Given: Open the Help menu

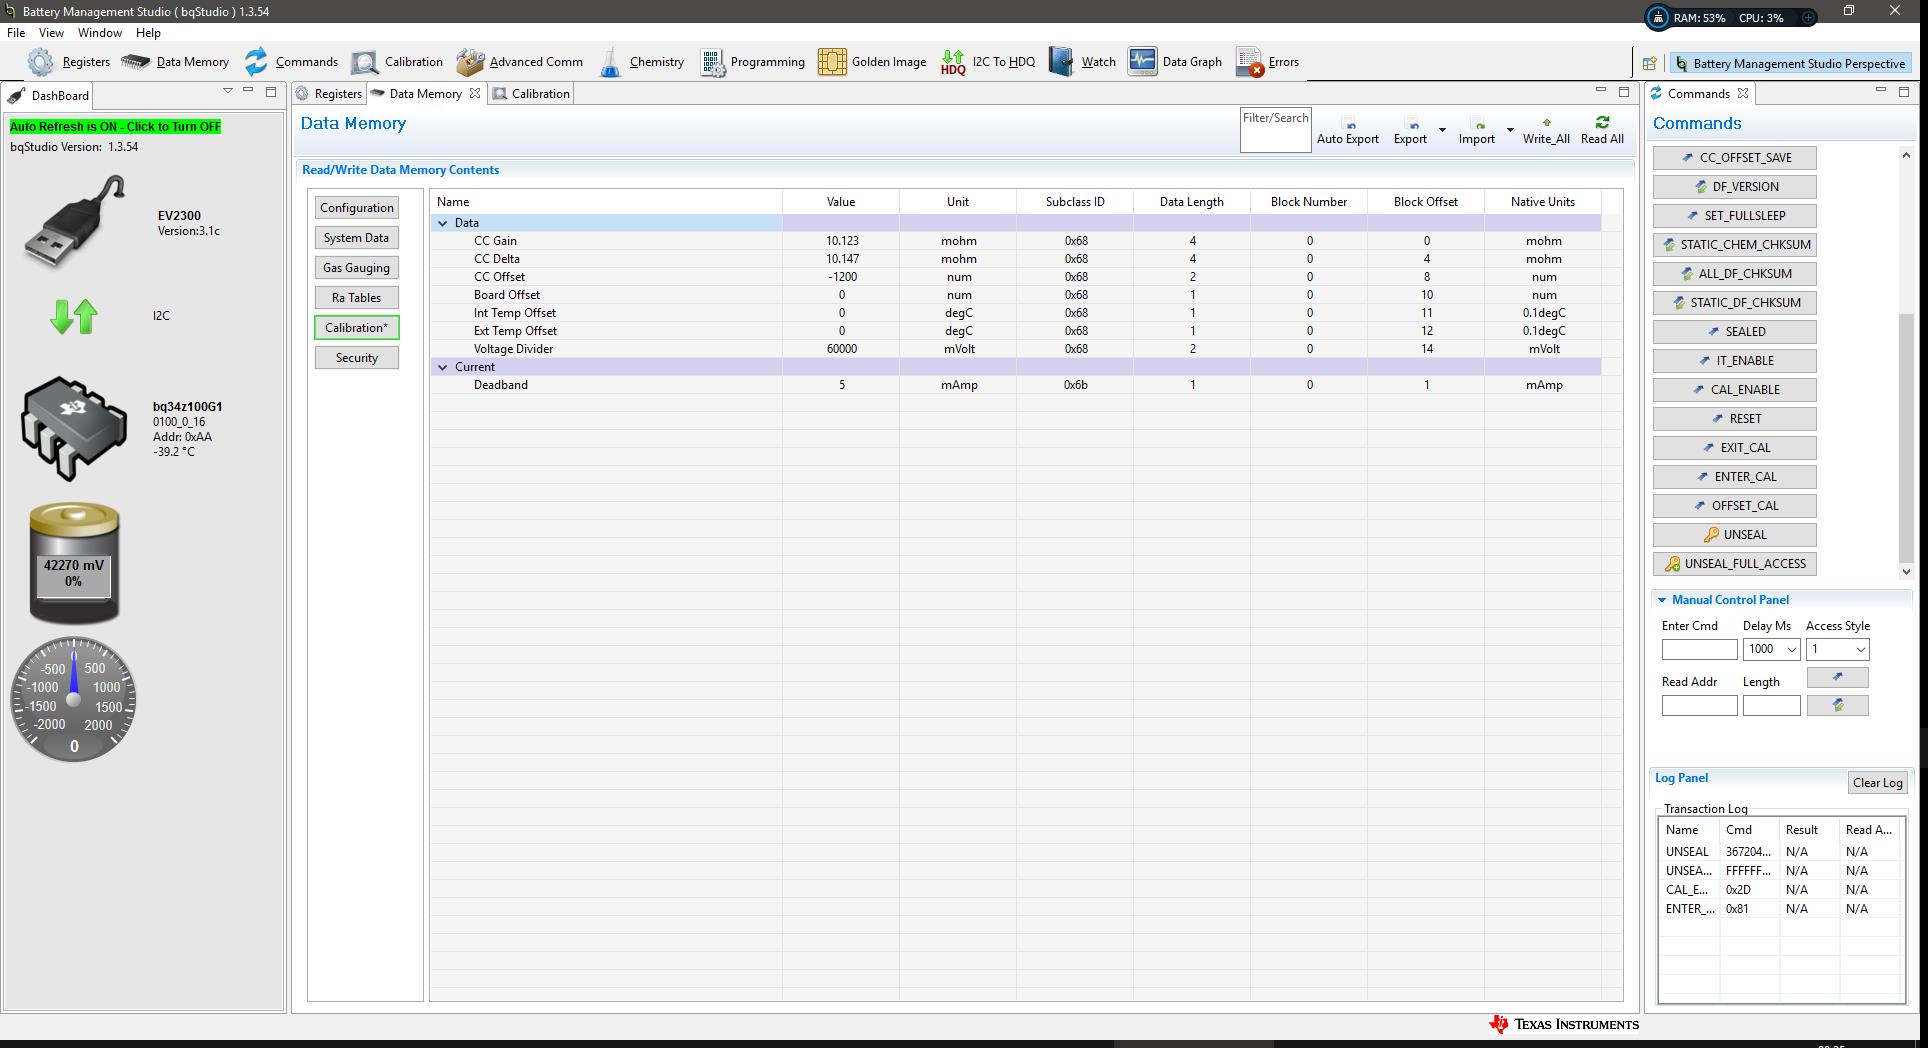Looking at the screenshot, I should [x=148, y=33].
